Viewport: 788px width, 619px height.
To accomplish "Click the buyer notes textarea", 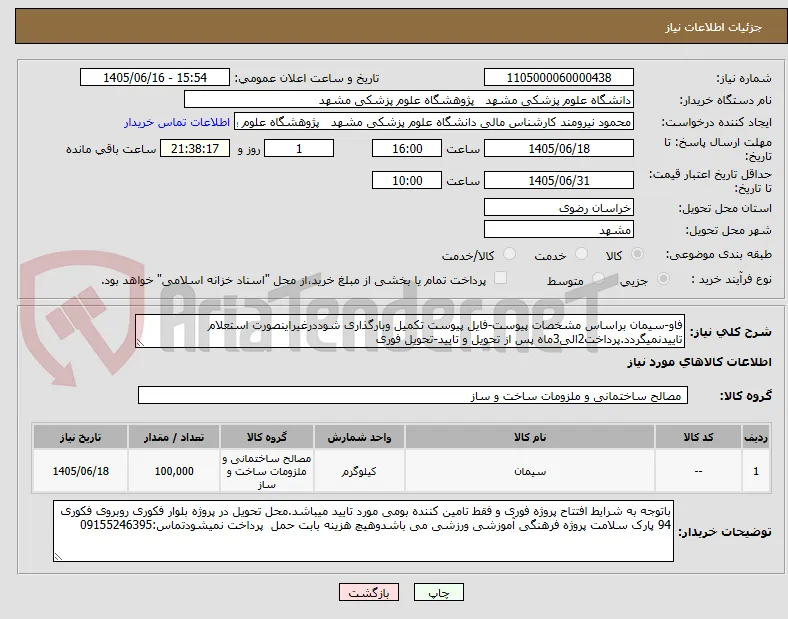I will pos(363,531).
